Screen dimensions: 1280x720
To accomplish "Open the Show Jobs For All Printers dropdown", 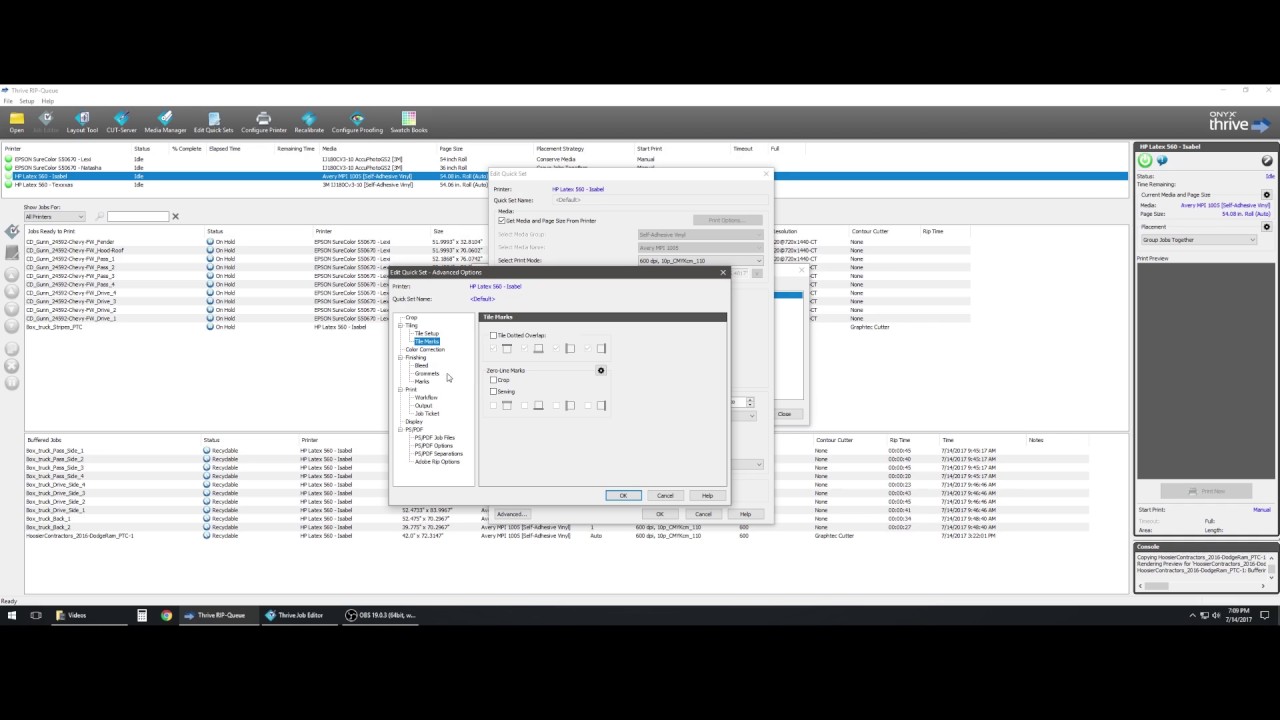I will click(x=54, y=217).
